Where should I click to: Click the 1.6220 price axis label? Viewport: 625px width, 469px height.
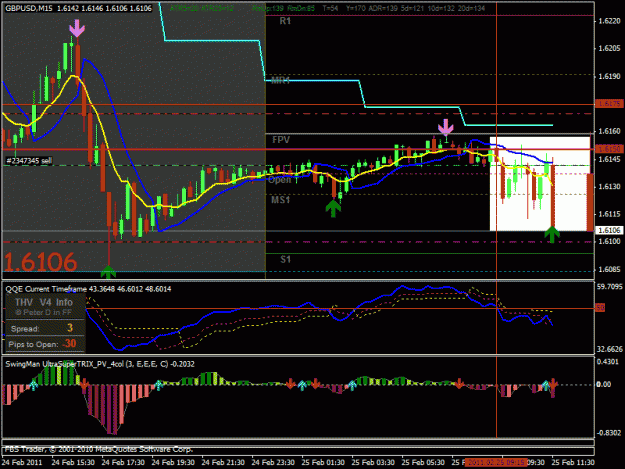coord(609,21)
